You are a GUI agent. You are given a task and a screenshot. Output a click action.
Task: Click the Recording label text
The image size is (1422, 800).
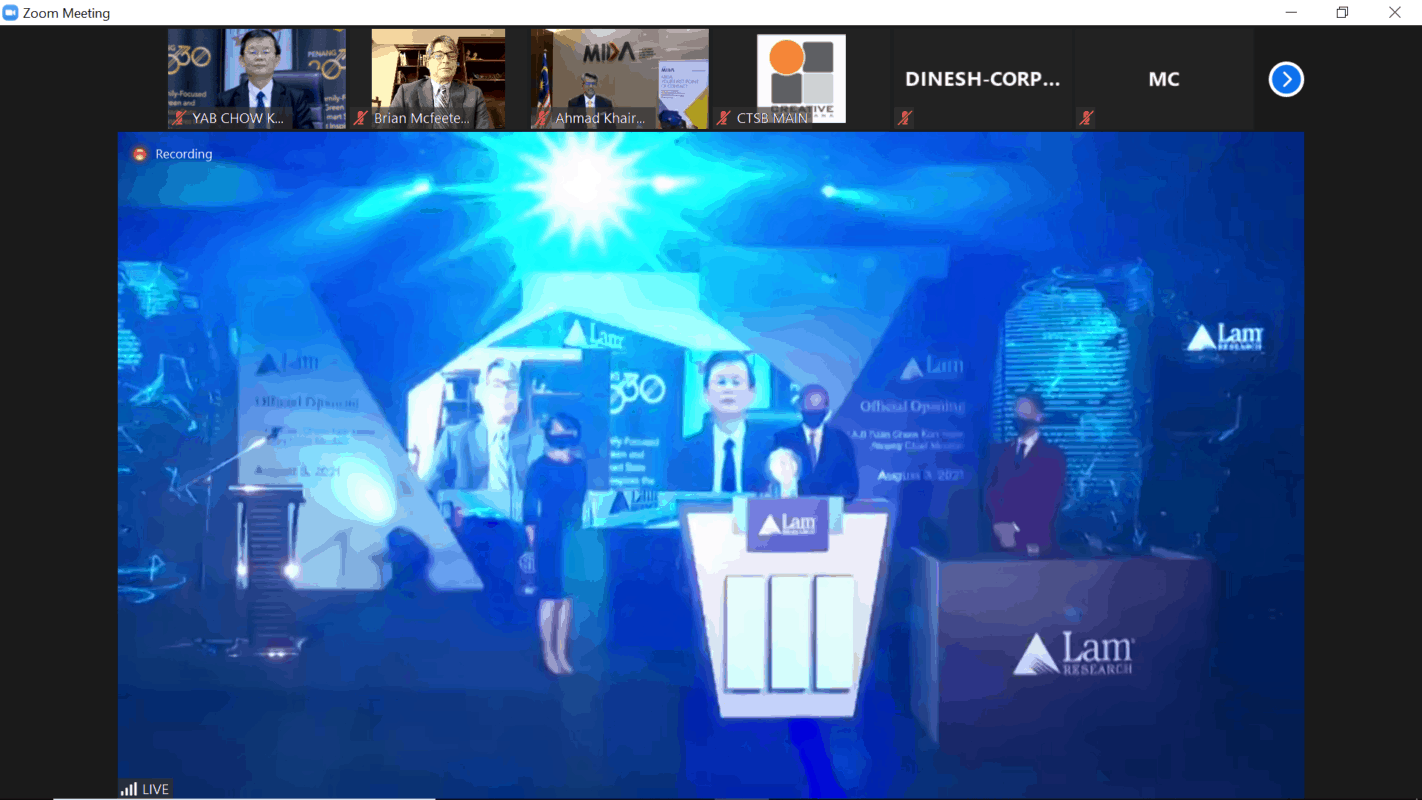(184, 154)
